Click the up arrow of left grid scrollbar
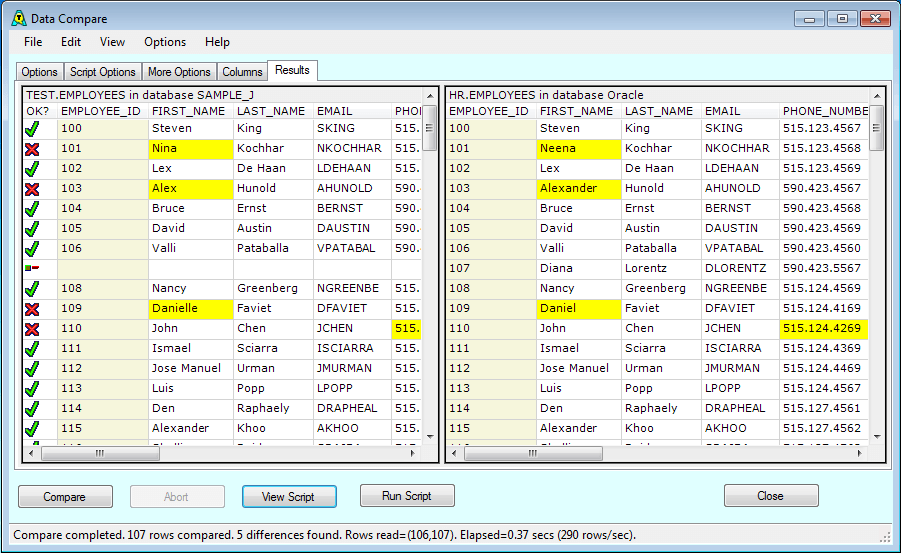 [430, 95]
